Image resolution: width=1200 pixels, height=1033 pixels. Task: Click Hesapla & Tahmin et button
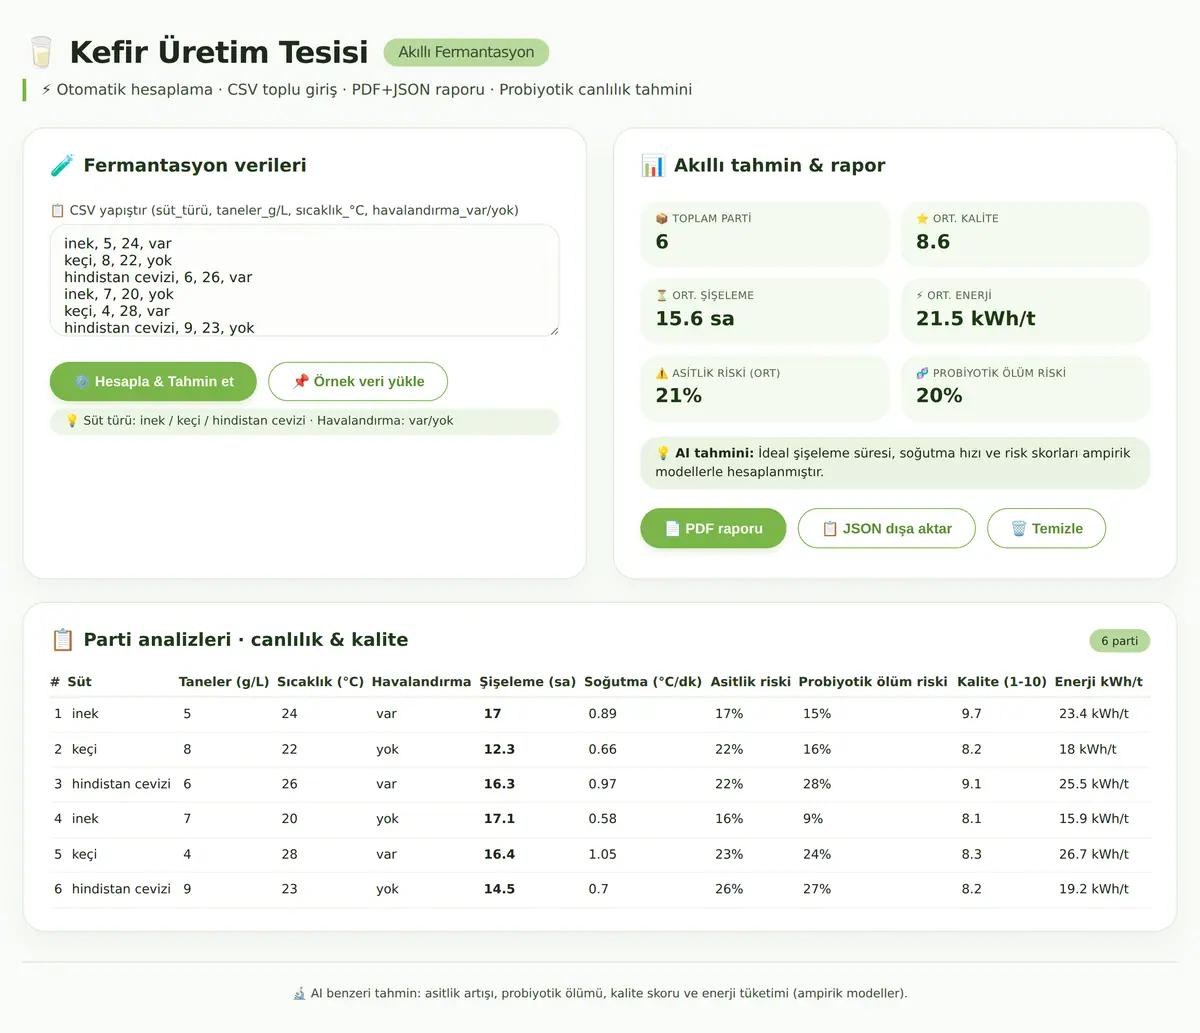coord(153,382)
